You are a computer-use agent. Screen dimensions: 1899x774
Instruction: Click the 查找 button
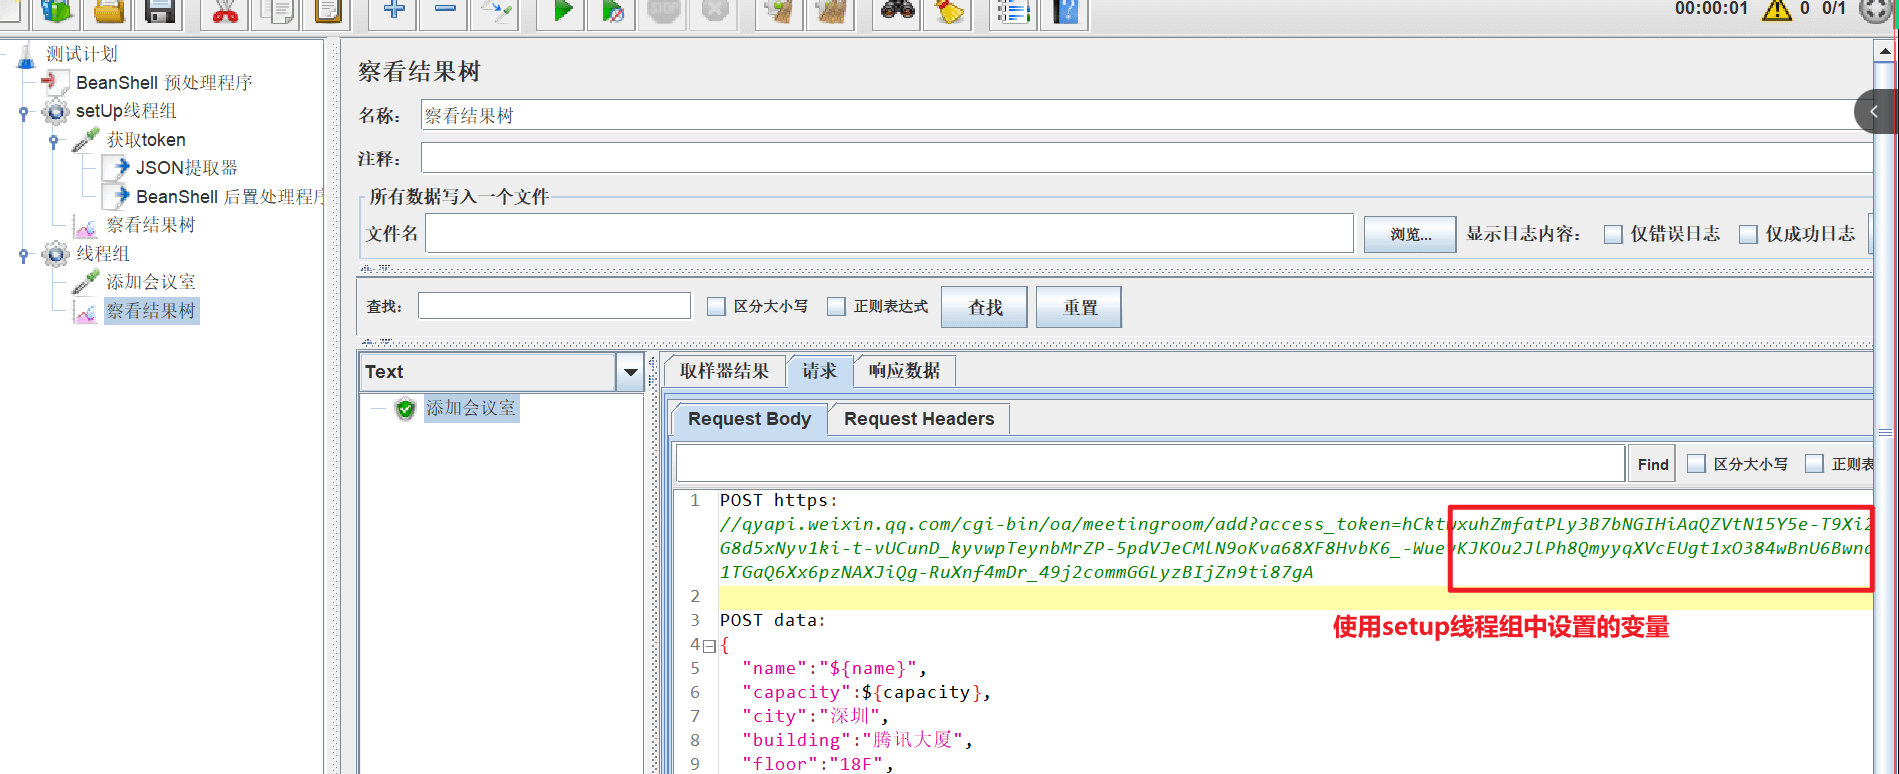tap(985, 307)
